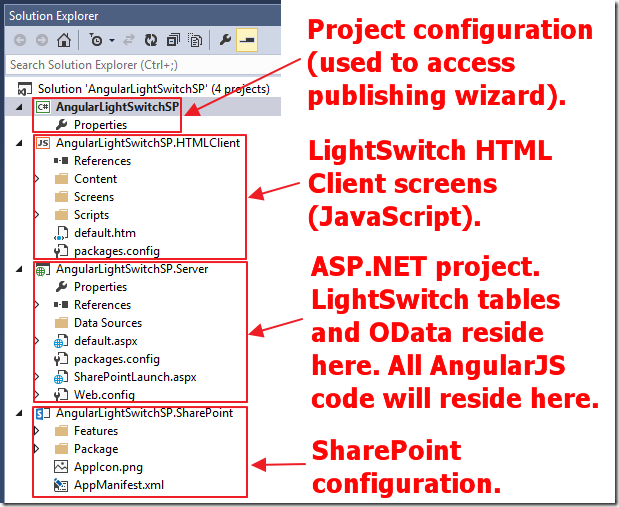
Task: Select packages.config in Server project
Action: coord(117,359)
